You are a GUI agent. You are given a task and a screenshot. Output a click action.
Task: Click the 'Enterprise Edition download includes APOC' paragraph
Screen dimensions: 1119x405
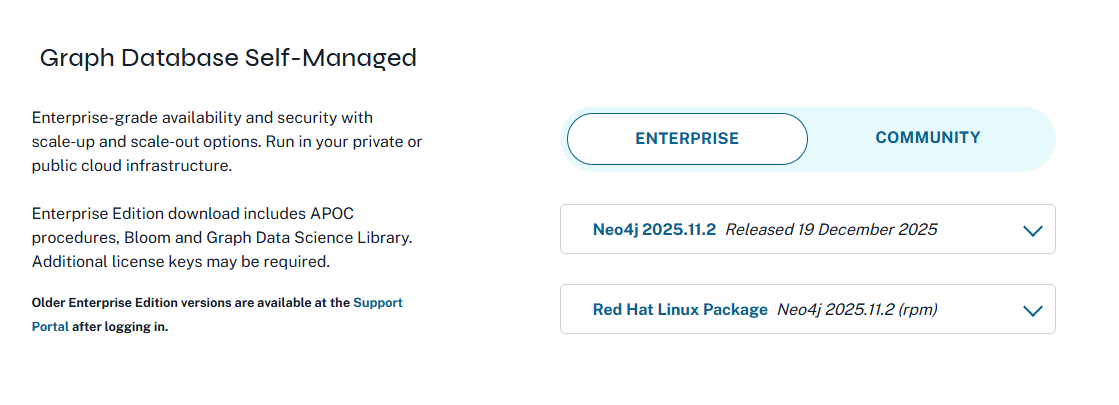pyautogui.click(x=222, y=237)
